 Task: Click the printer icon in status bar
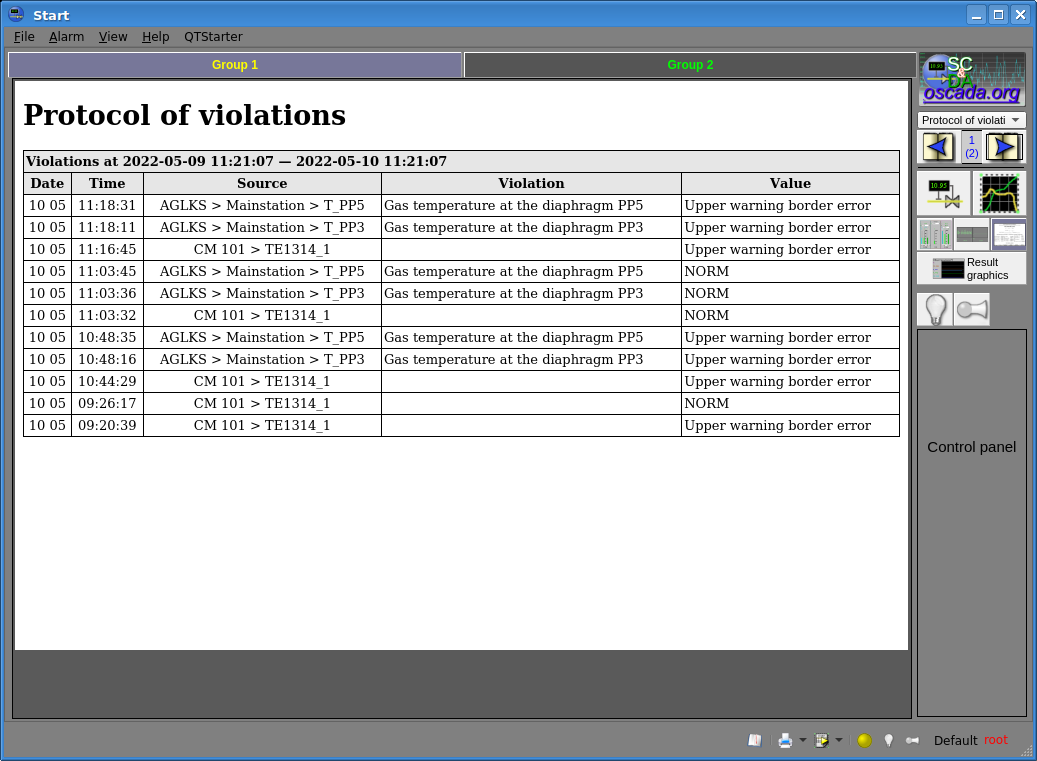pos(785,740)
